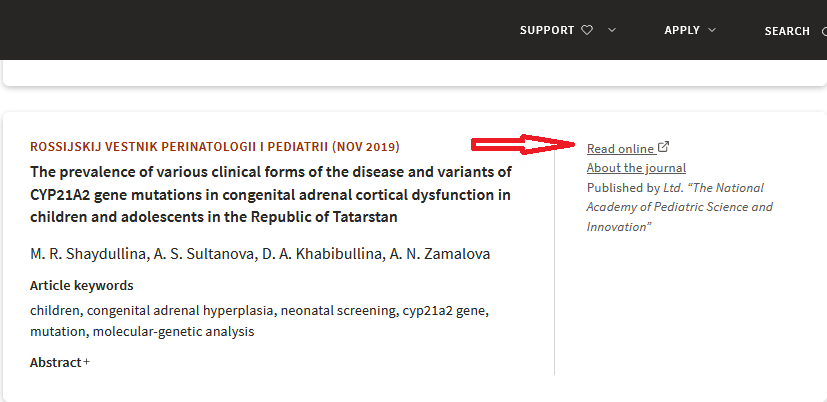This screenshot has height=402, width=827.
Task: Click the heart icon beside SUPPORT
Action: [587, 30]
